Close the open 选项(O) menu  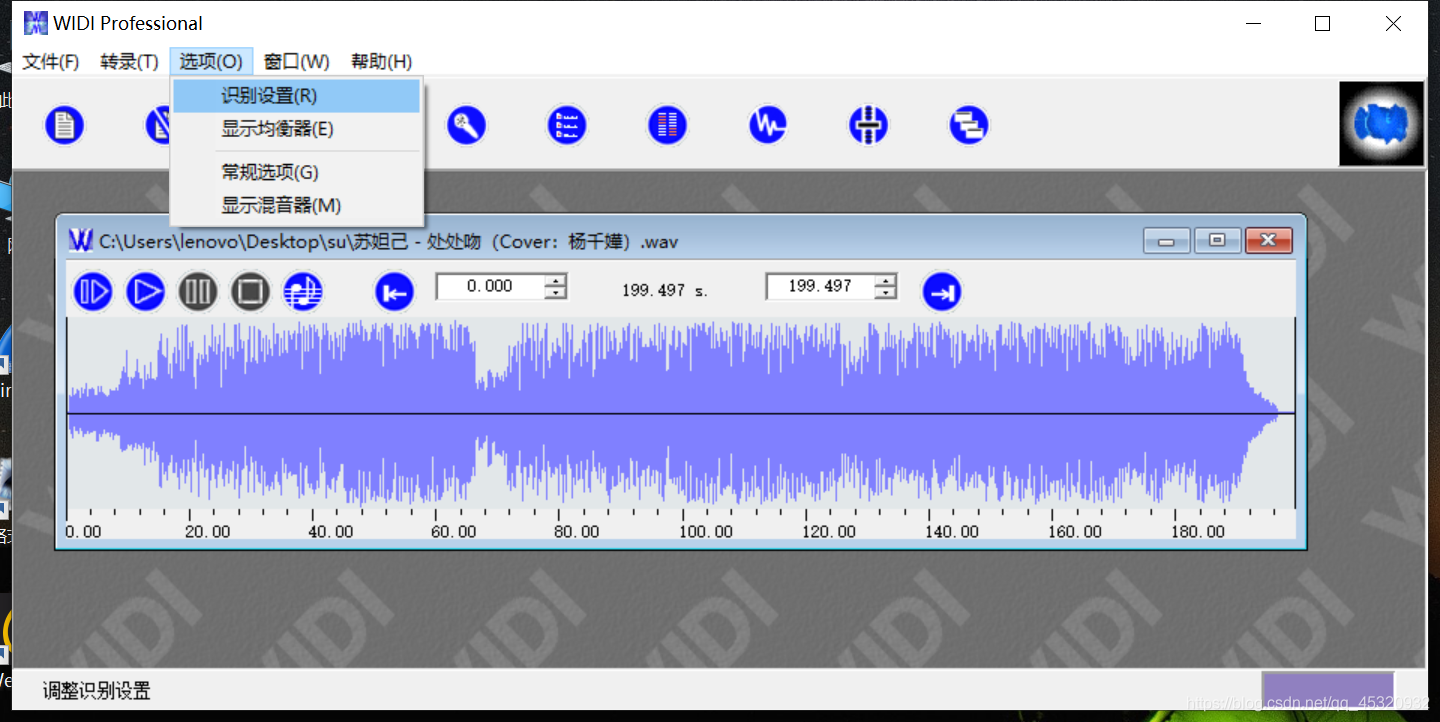tap(211, 62)
